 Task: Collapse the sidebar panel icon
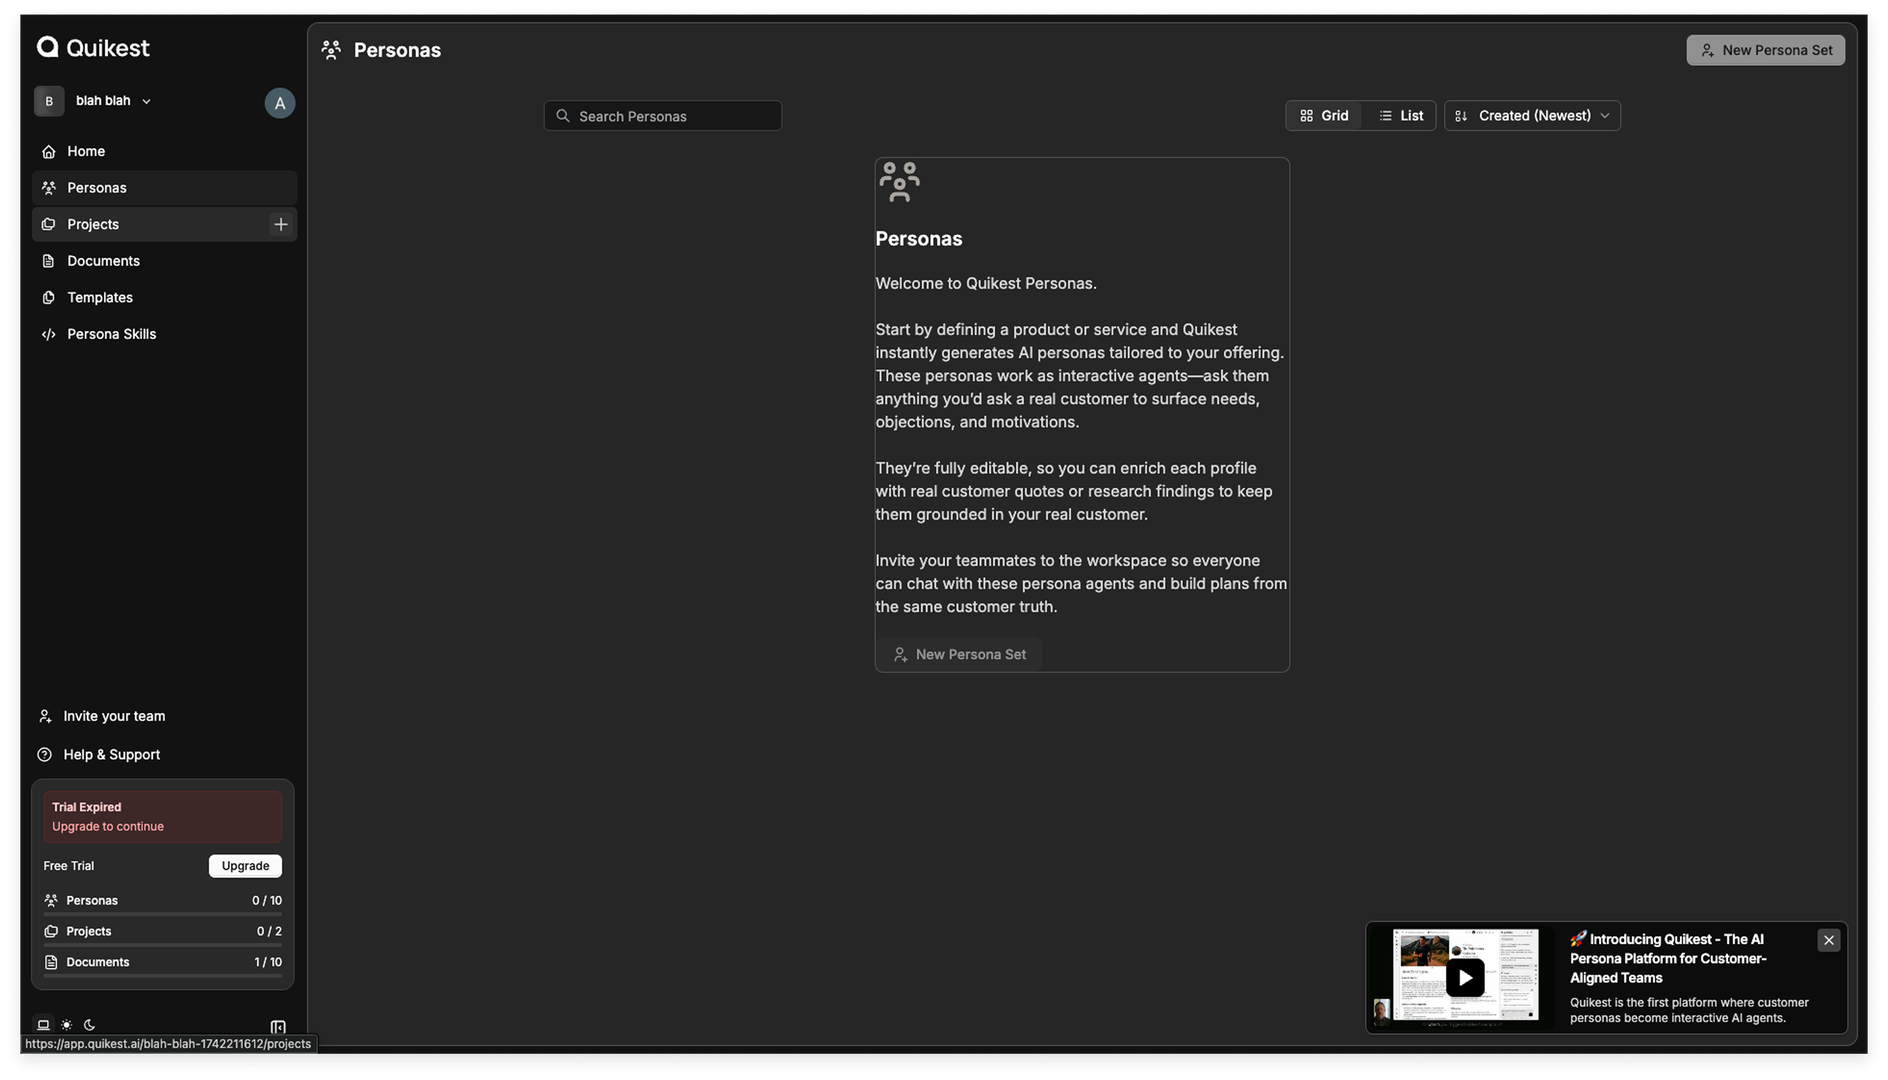click(278, 1027)
